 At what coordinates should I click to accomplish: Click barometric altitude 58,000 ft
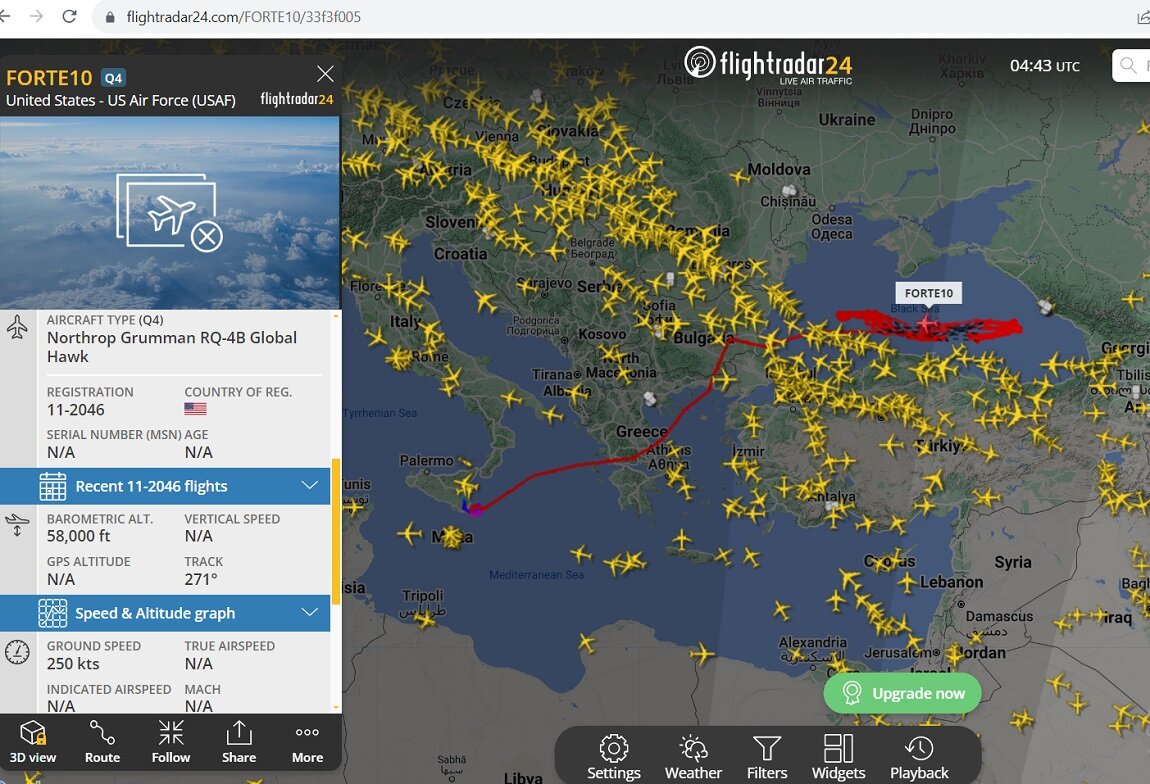pos(78,536)
